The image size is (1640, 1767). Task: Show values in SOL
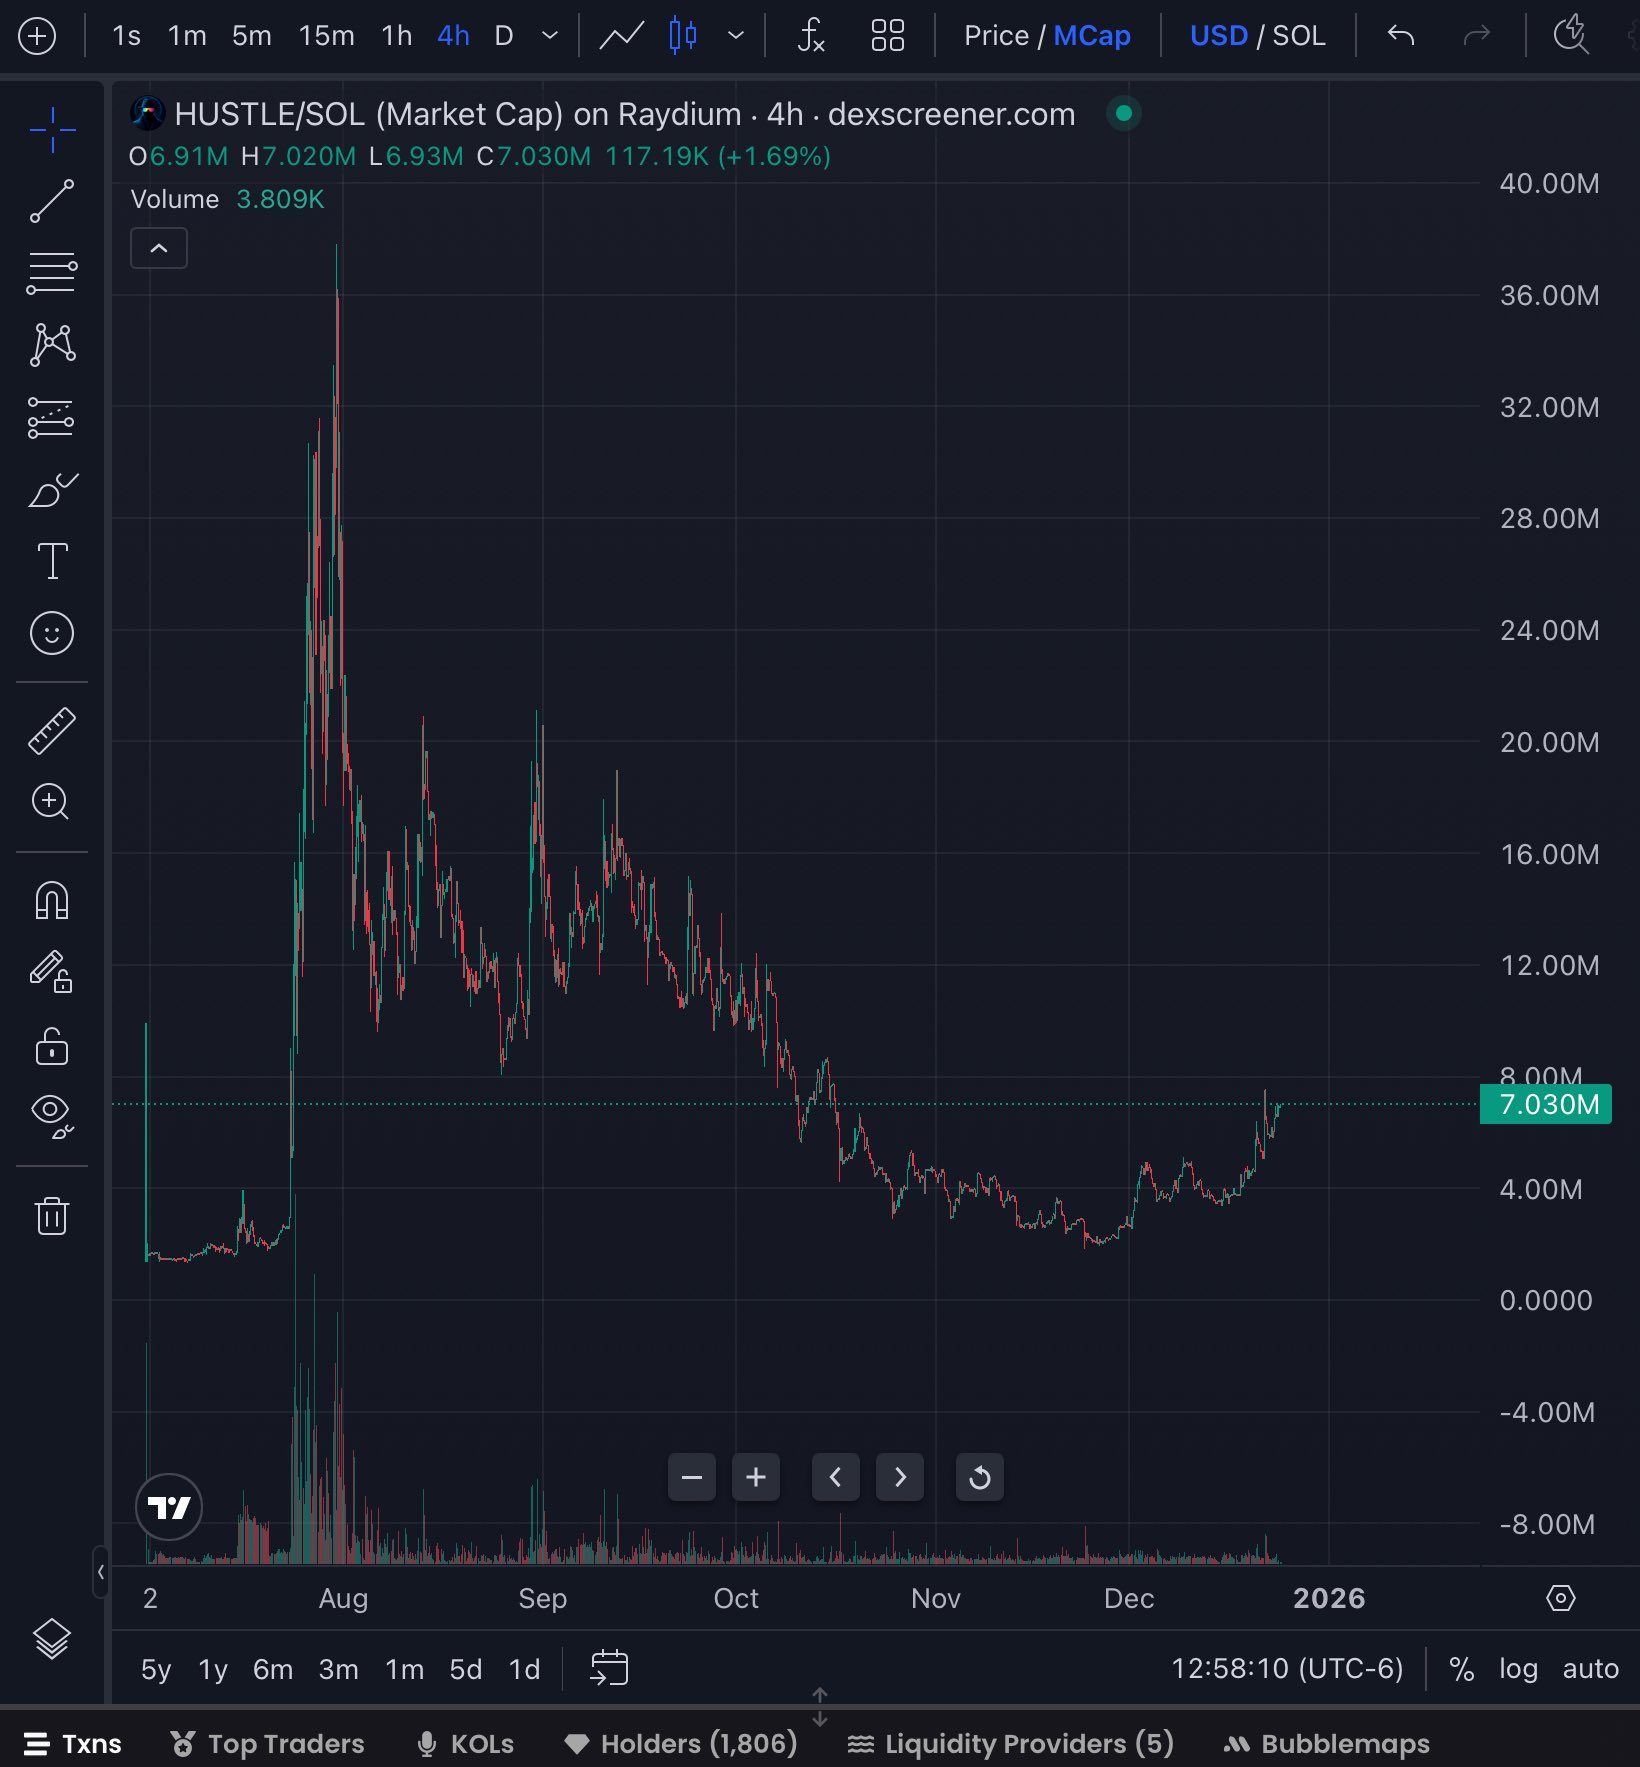(x=1299, y=36)
